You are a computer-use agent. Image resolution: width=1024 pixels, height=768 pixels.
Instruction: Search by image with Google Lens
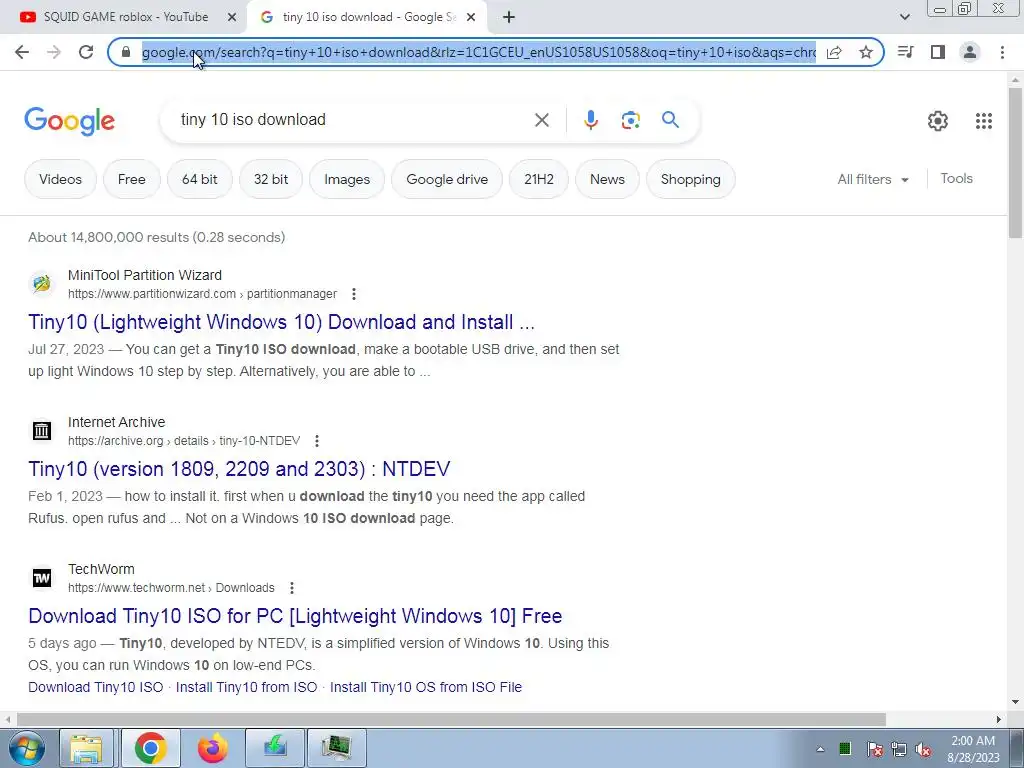pos(630,120)
